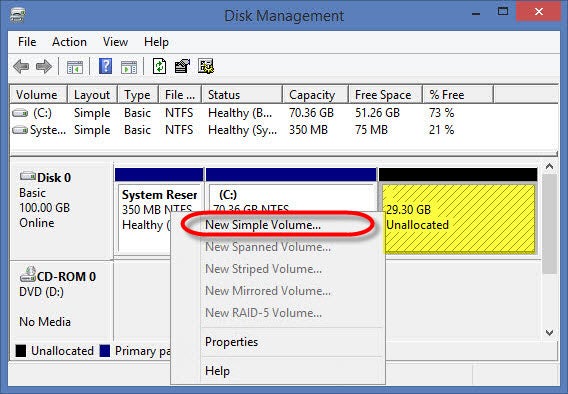This screenshot has height=394, width=568.
Task: Click the CD-ROM 0 label
Action: click(66, 277)
